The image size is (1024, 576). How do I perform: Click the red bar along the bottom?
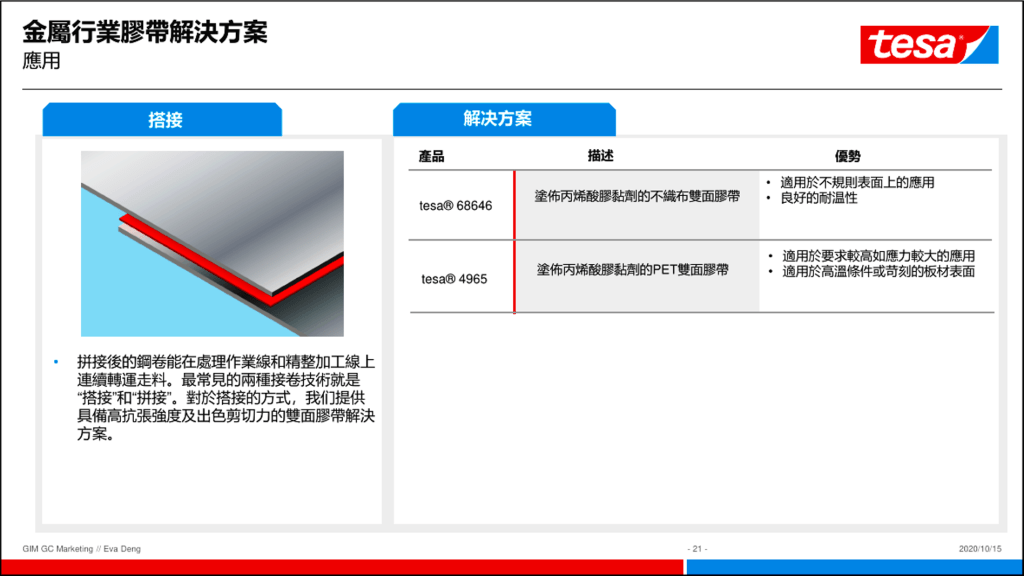[x=340, y=567]
